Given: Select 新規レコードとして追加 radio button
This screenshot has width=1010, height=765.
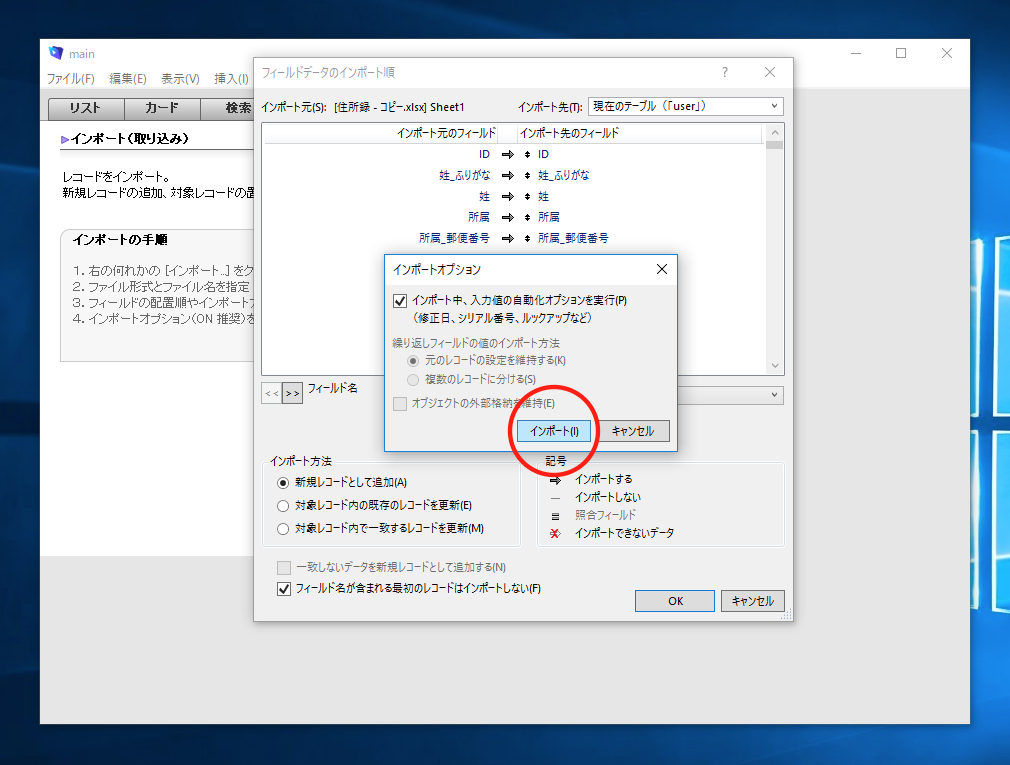Looking at the screenshot, I should (283, 483).
